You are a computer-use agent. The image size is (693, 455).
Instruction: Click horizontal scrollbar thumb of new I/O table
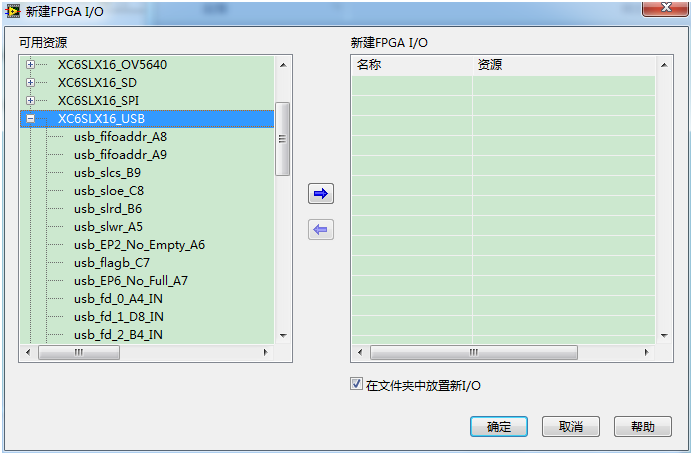click(x=474, y=352)
